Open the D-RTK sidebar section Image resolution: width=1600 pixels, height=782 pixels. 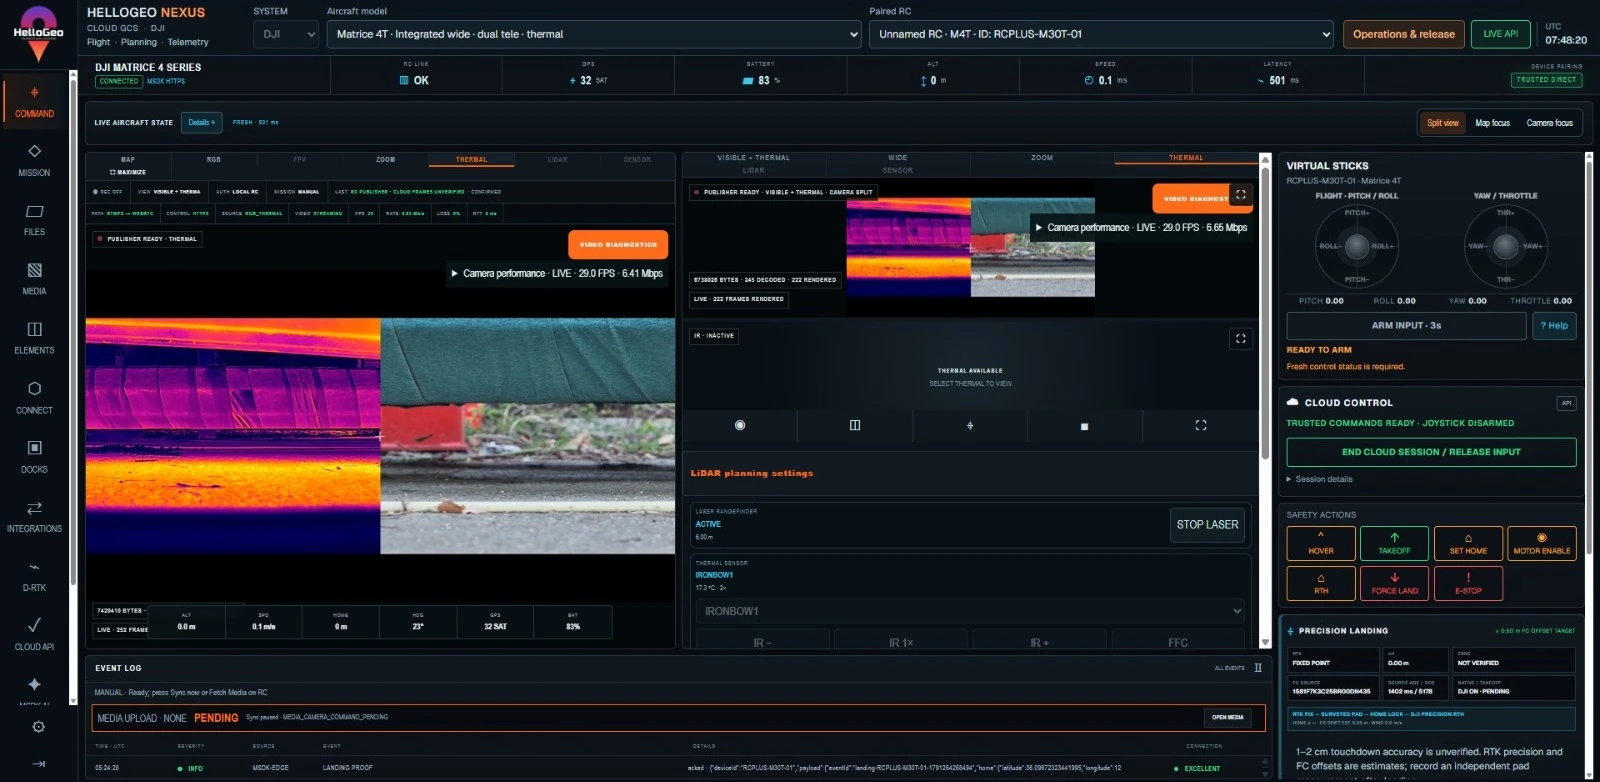coord(34,575)
